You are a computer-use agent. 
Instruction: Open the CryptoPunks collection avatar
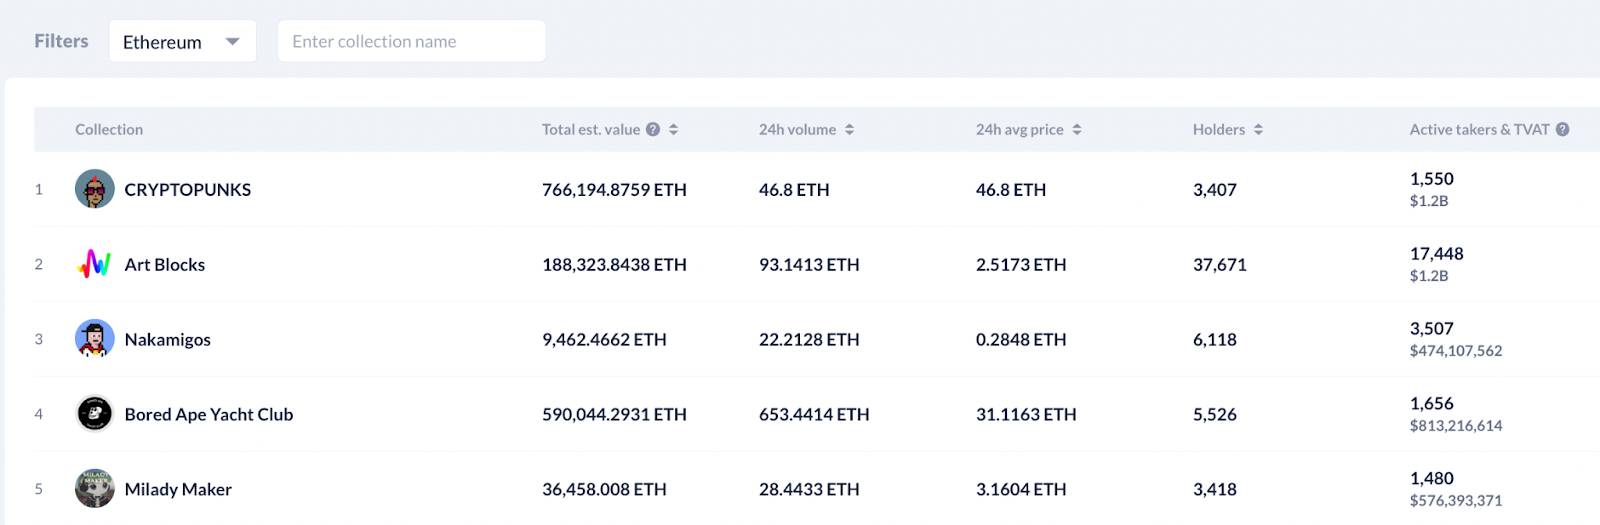[x=95, y=189]
